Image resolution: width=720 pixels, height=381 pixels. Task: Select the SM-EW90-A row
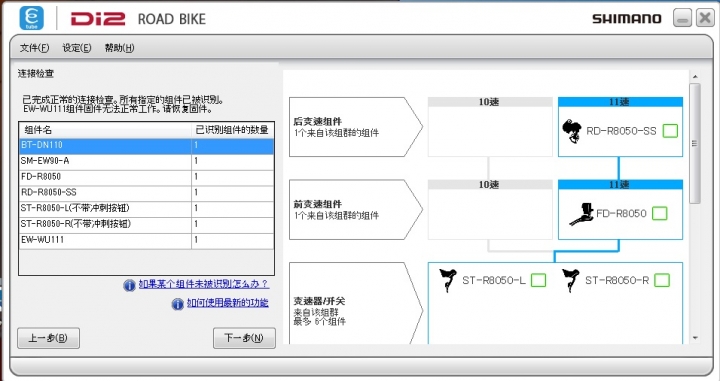point(146,161)
